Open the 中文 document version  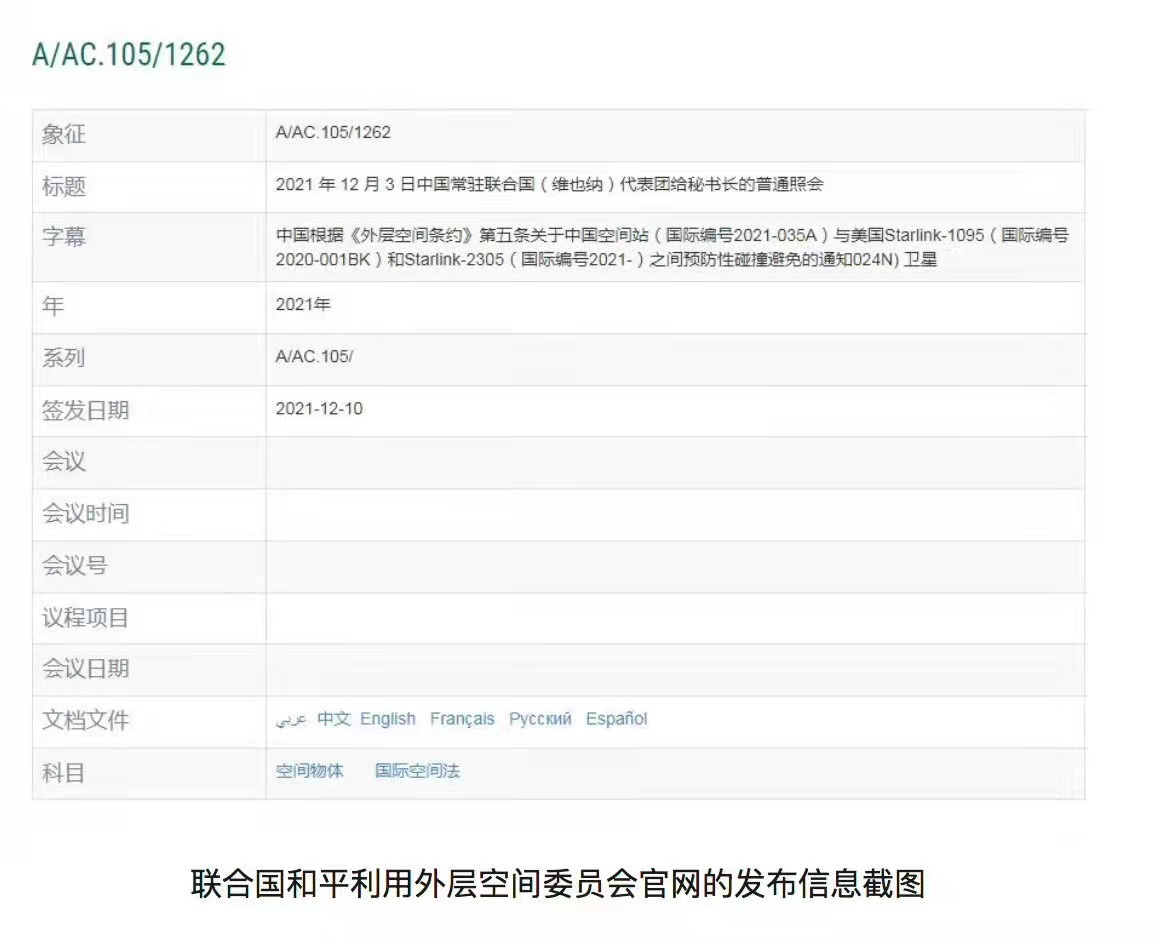pos(333,719)
